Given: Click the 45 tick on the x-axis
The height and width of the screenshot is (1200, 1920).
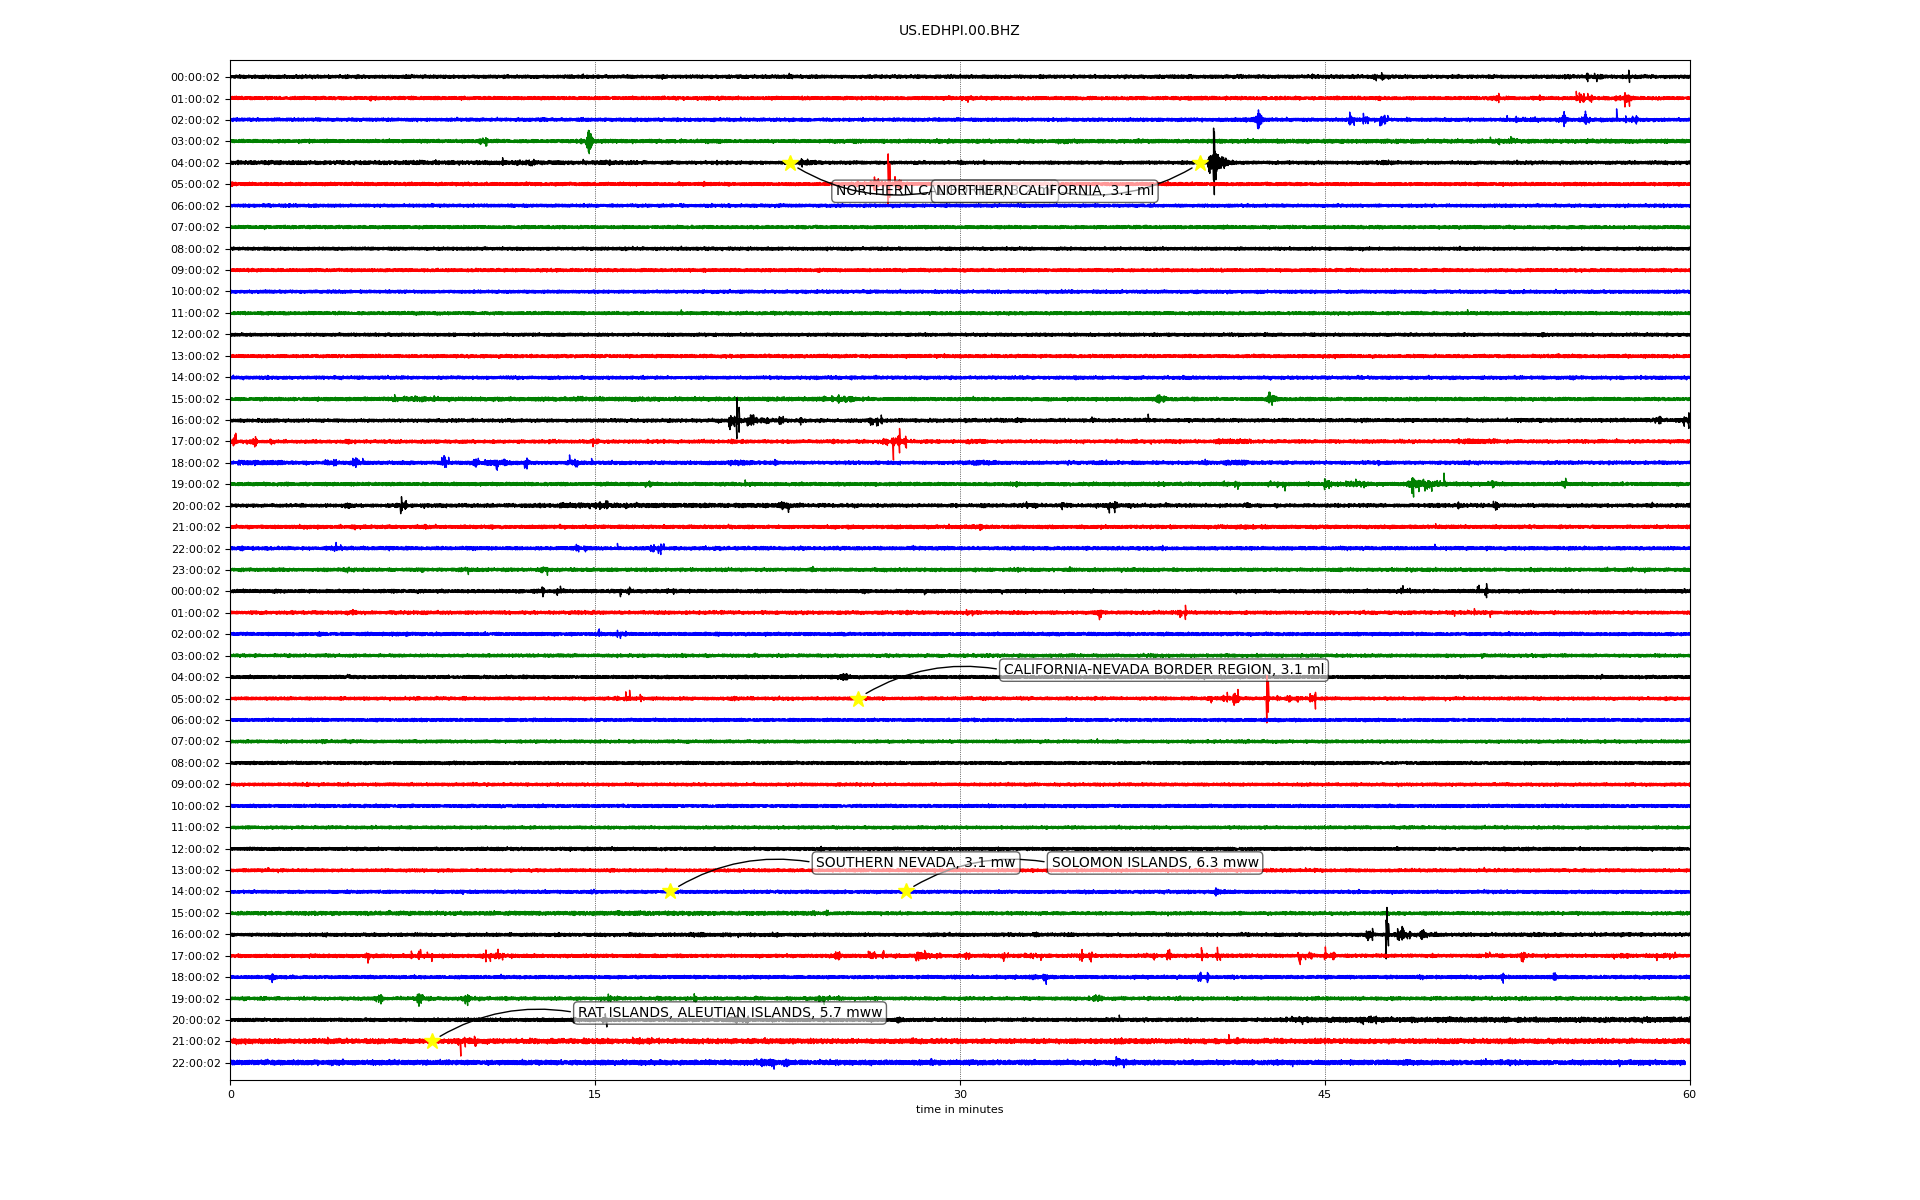Looking at the screenshot, I should (x=1325, y=1094).
